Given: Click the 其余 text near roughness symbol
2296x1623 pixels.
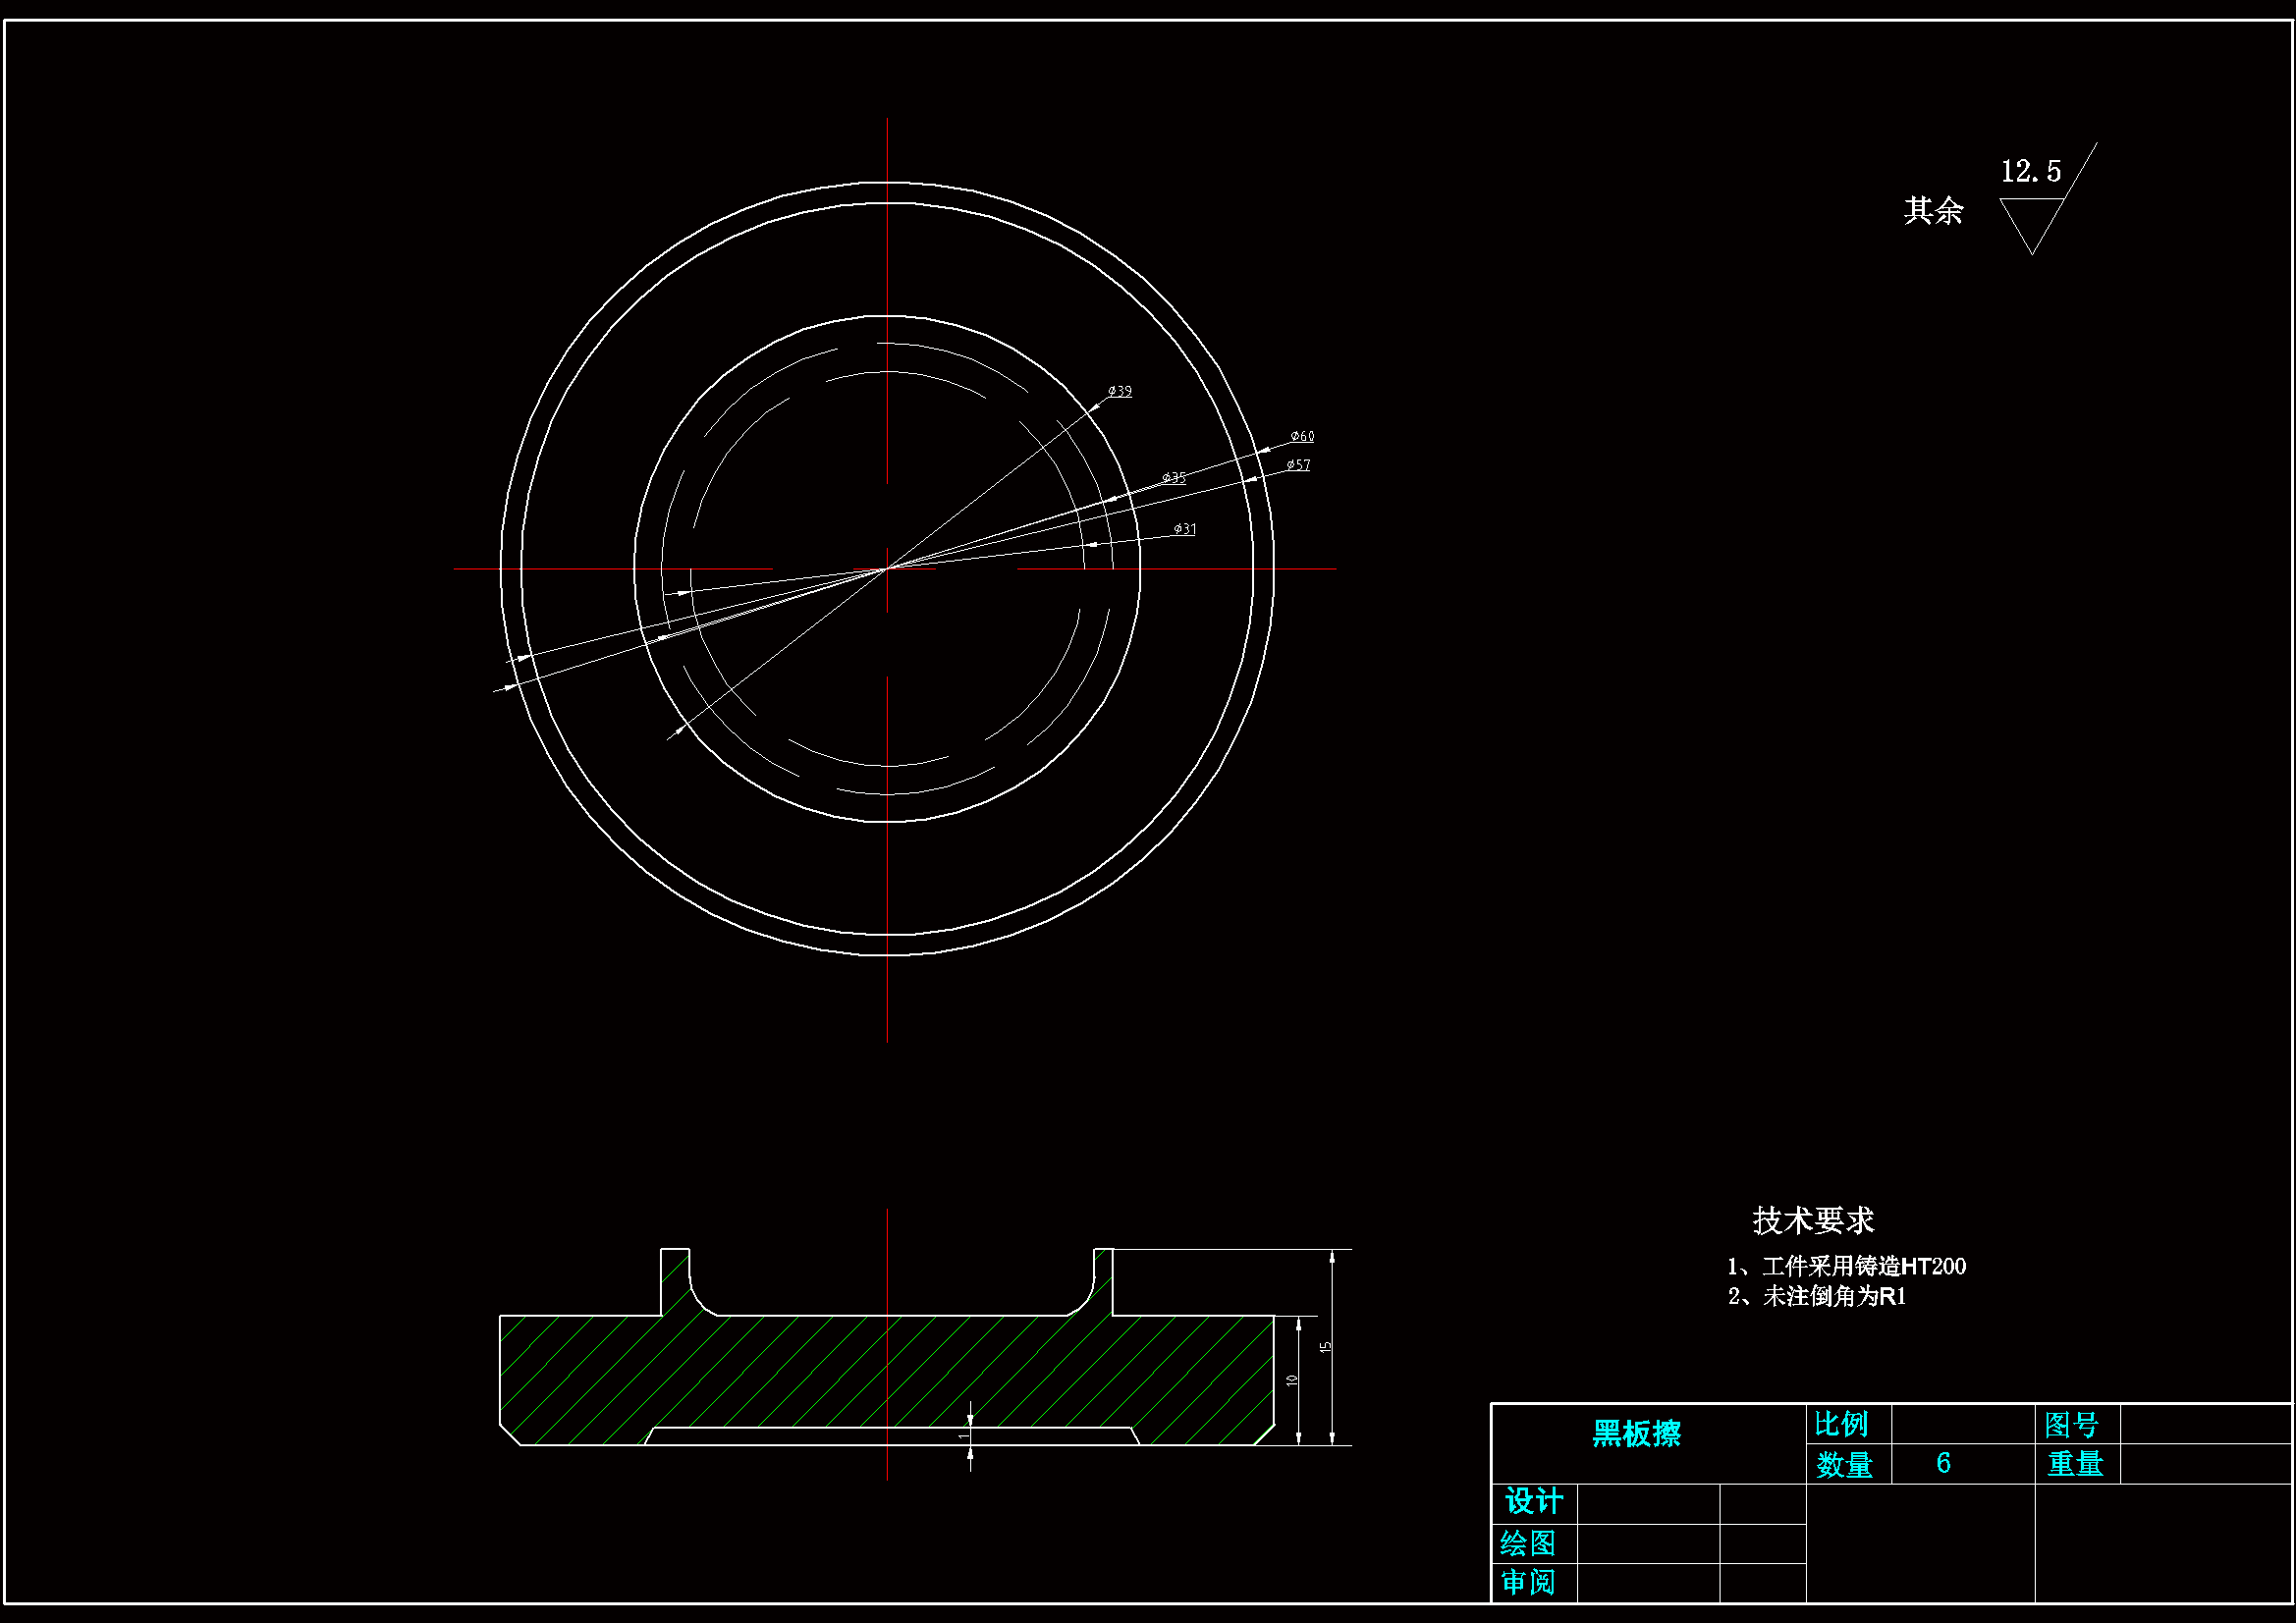Looking at the screenshot, I should coord(1933,211).
